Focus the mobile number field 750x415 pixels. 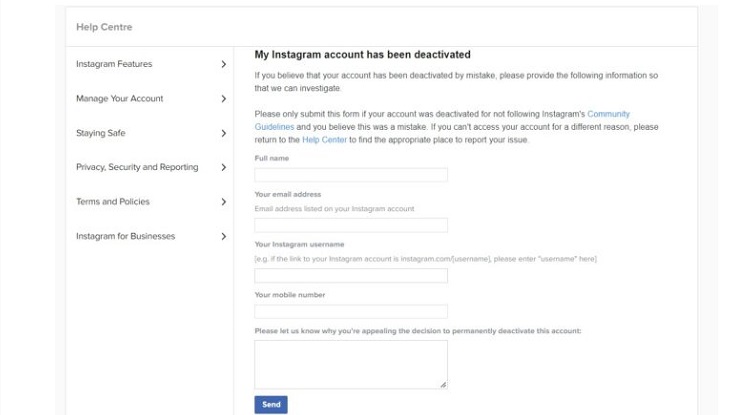pos(351,311)
